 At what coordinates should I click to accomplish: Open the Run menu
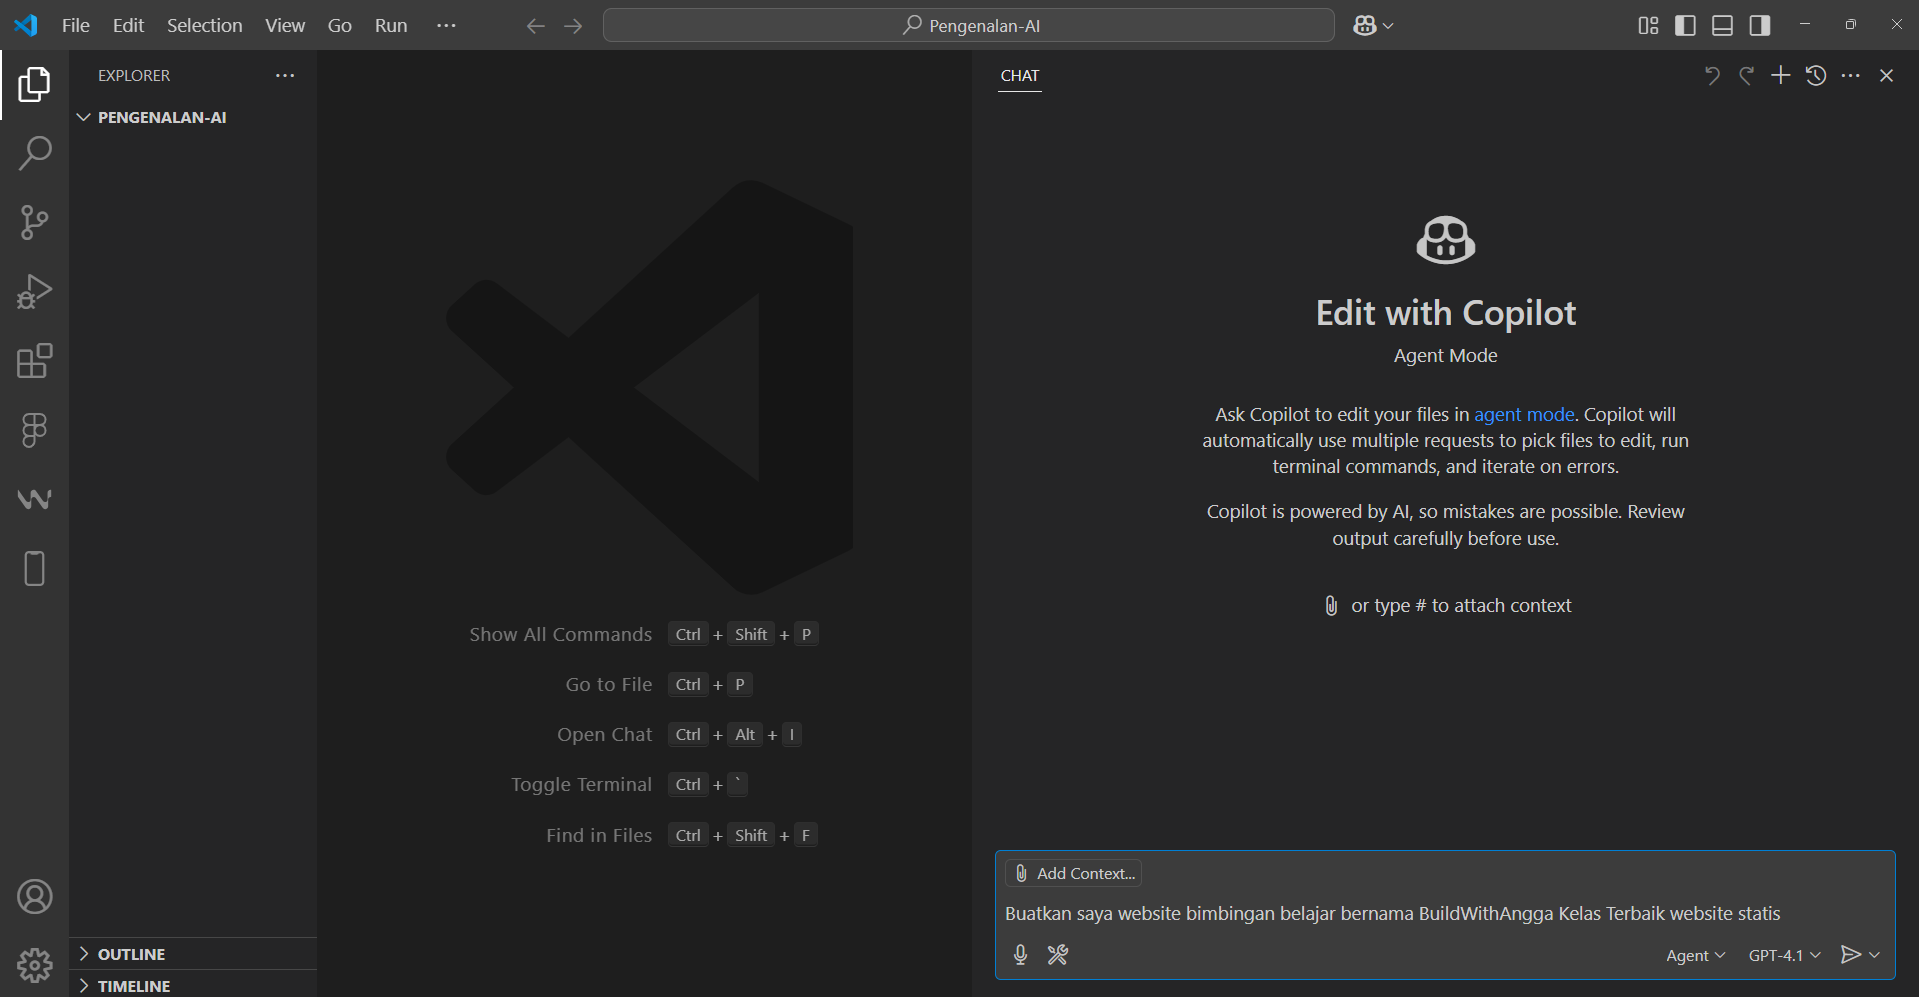391,26
